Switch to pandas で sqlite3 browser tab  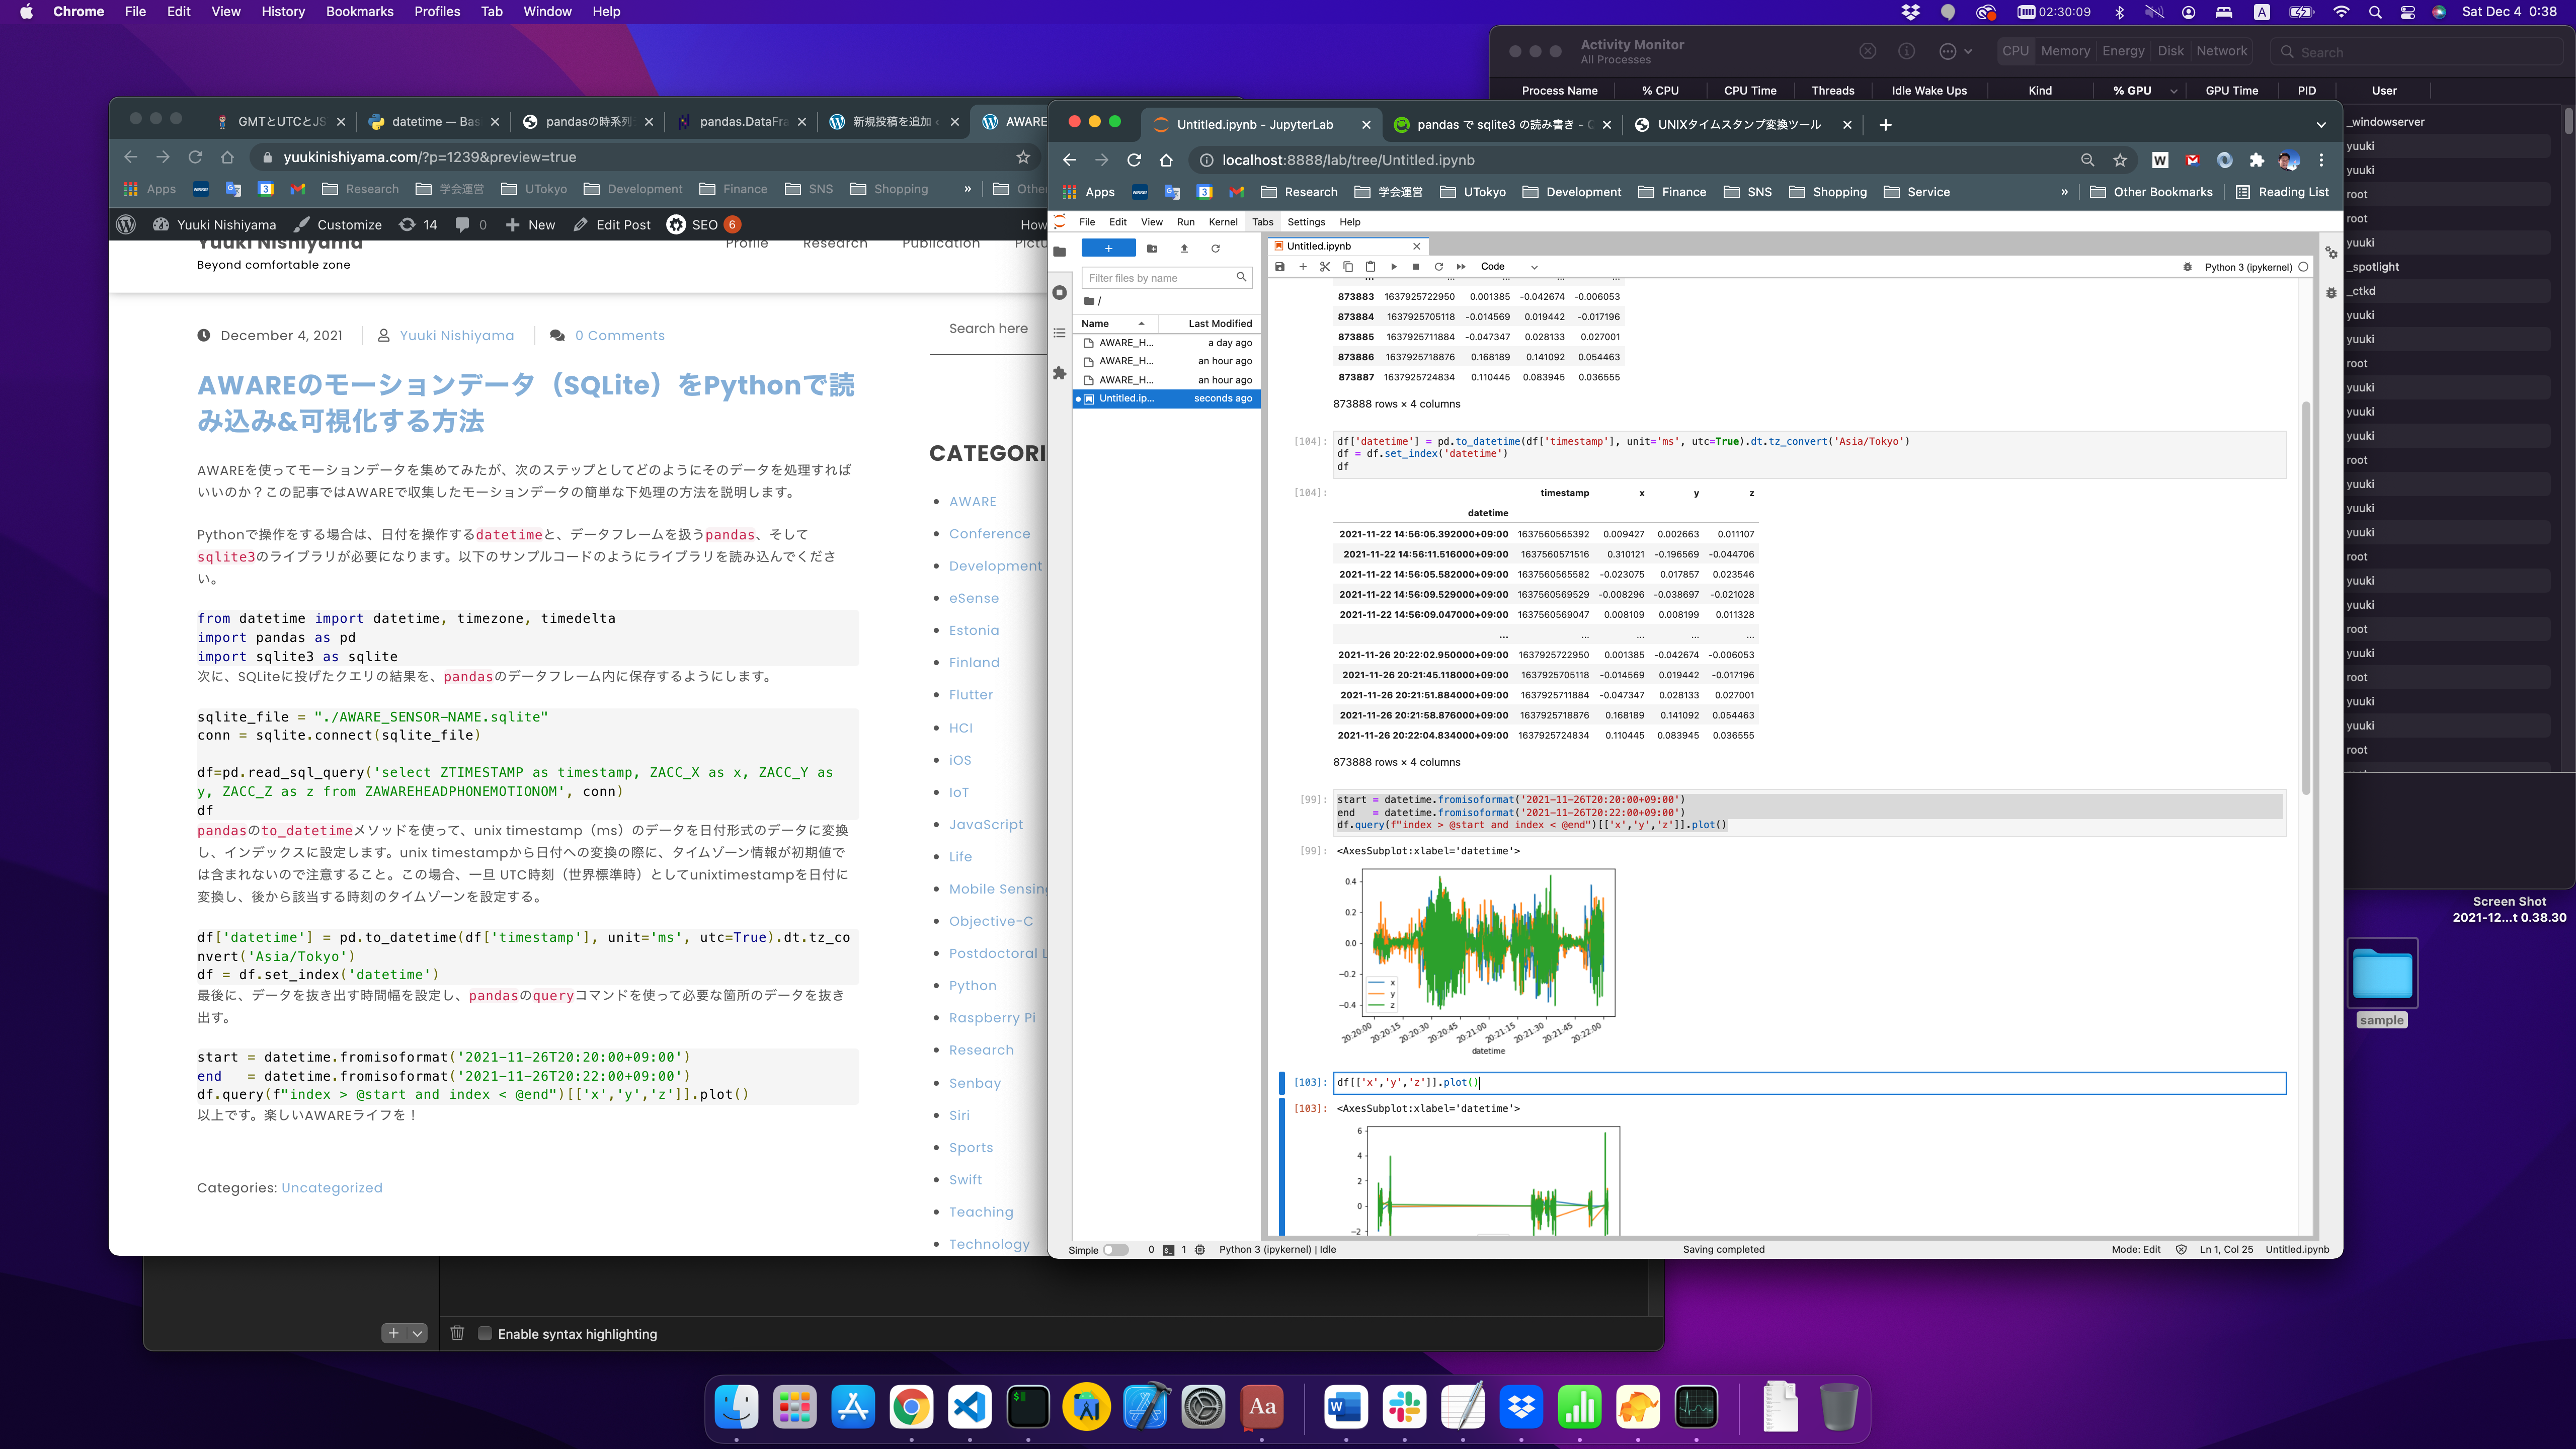tap(1501, 124)
